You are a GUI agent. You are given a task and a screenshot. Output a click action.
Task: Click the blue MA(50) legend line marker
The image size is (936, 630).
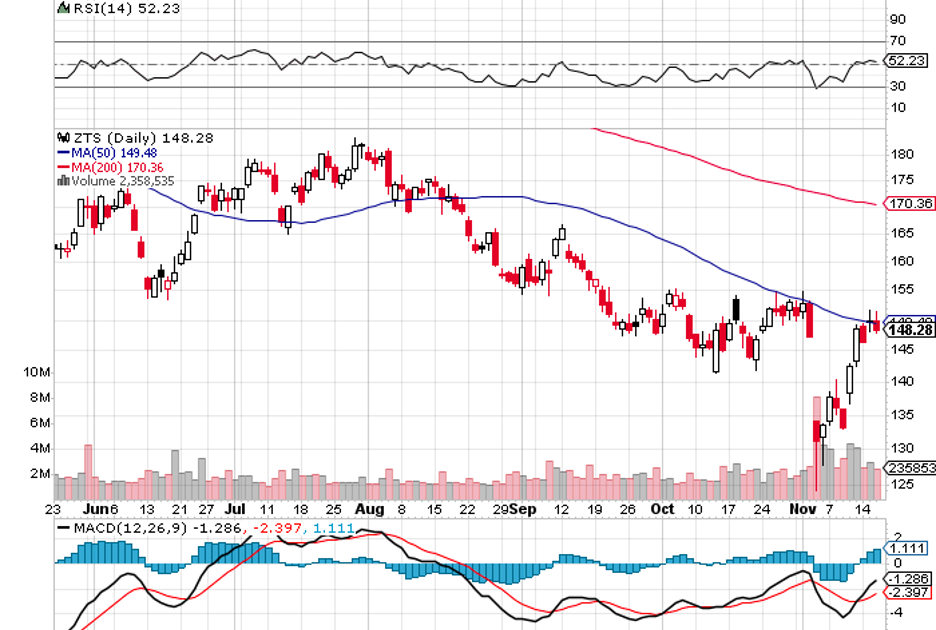pyautogui.click(x=63, y=152)
